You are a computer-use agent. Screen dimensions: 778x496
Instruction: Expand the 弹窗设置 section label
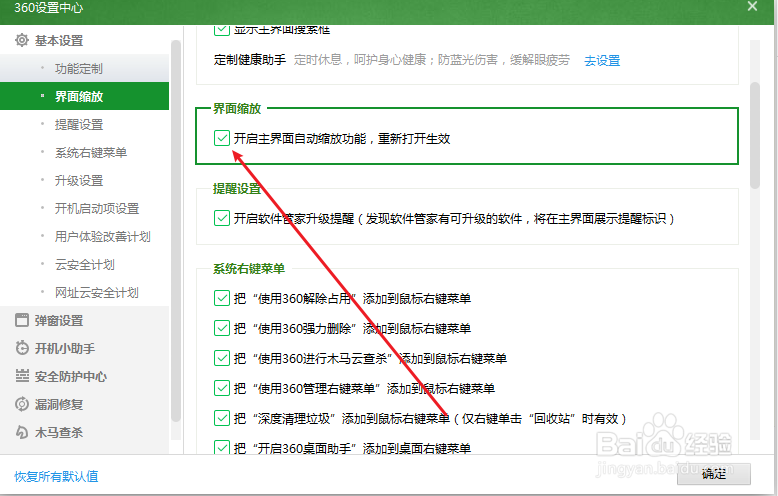pyautogui.click(x=59, y=320)
